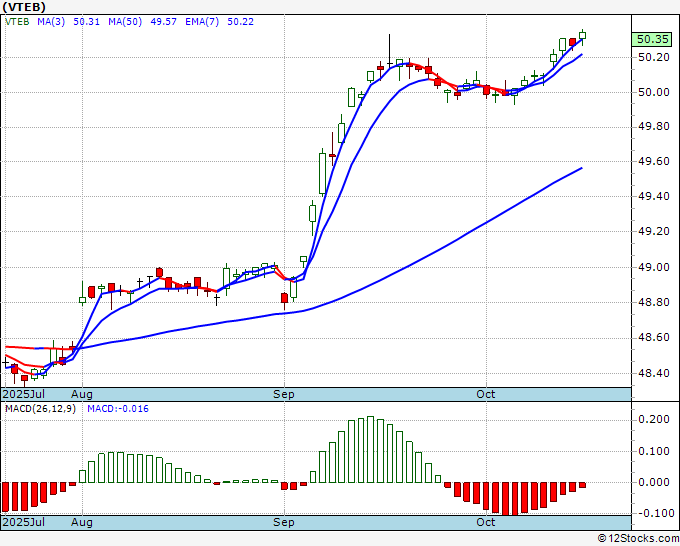Click the red candlestick at the Sep gridline

tap(284, 299)
